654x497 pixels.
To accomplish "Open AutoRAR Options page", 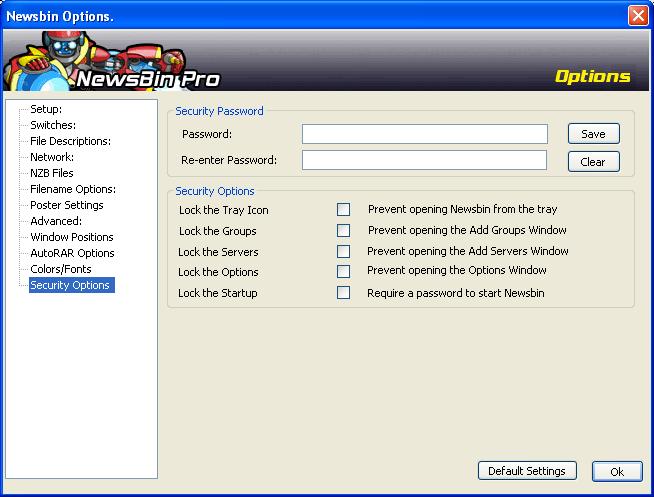I will 72,253.
